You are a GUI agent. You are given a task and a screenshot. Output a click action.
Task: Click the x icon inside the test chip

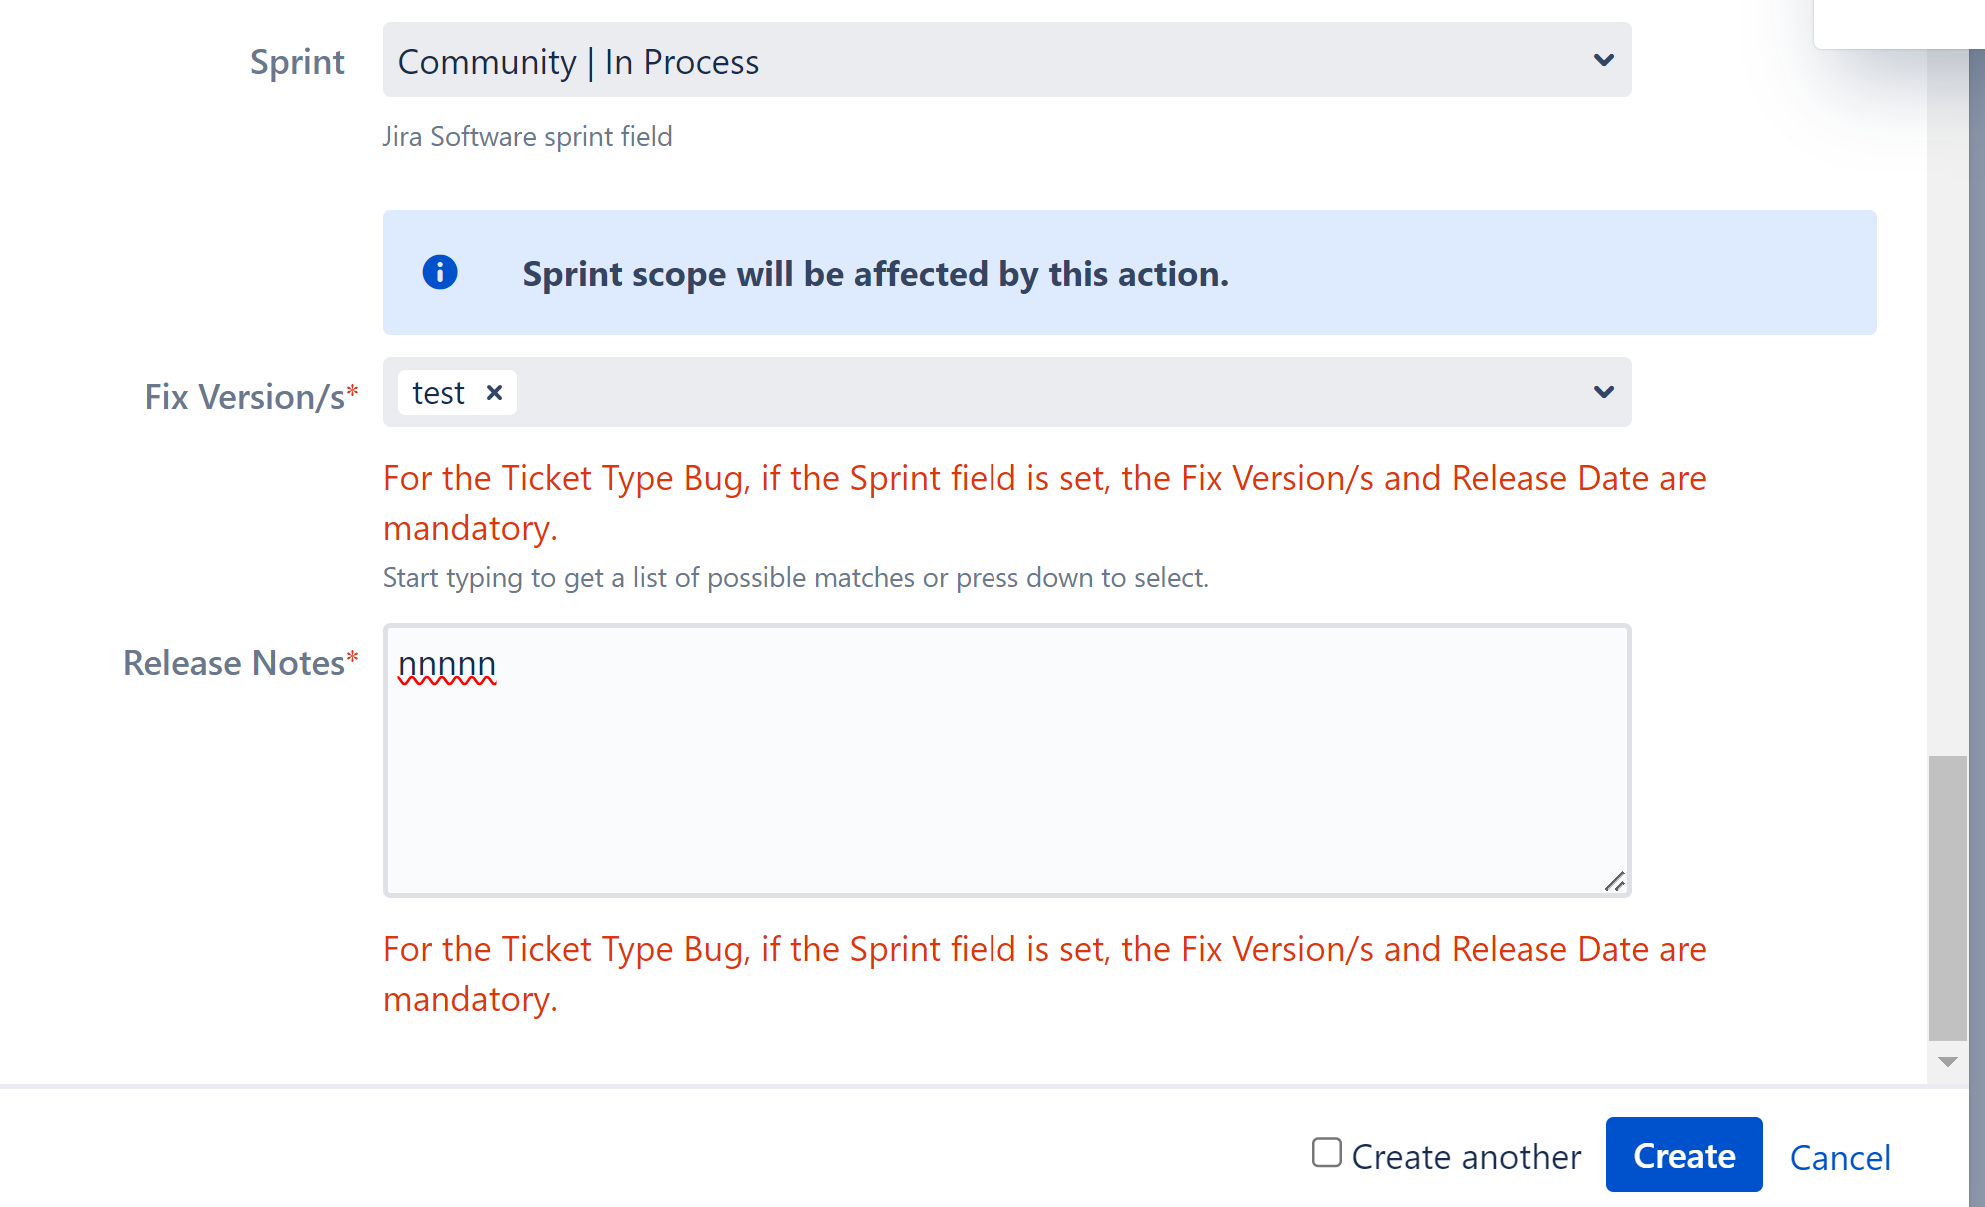pyautogui.click(x=494, y=392)
